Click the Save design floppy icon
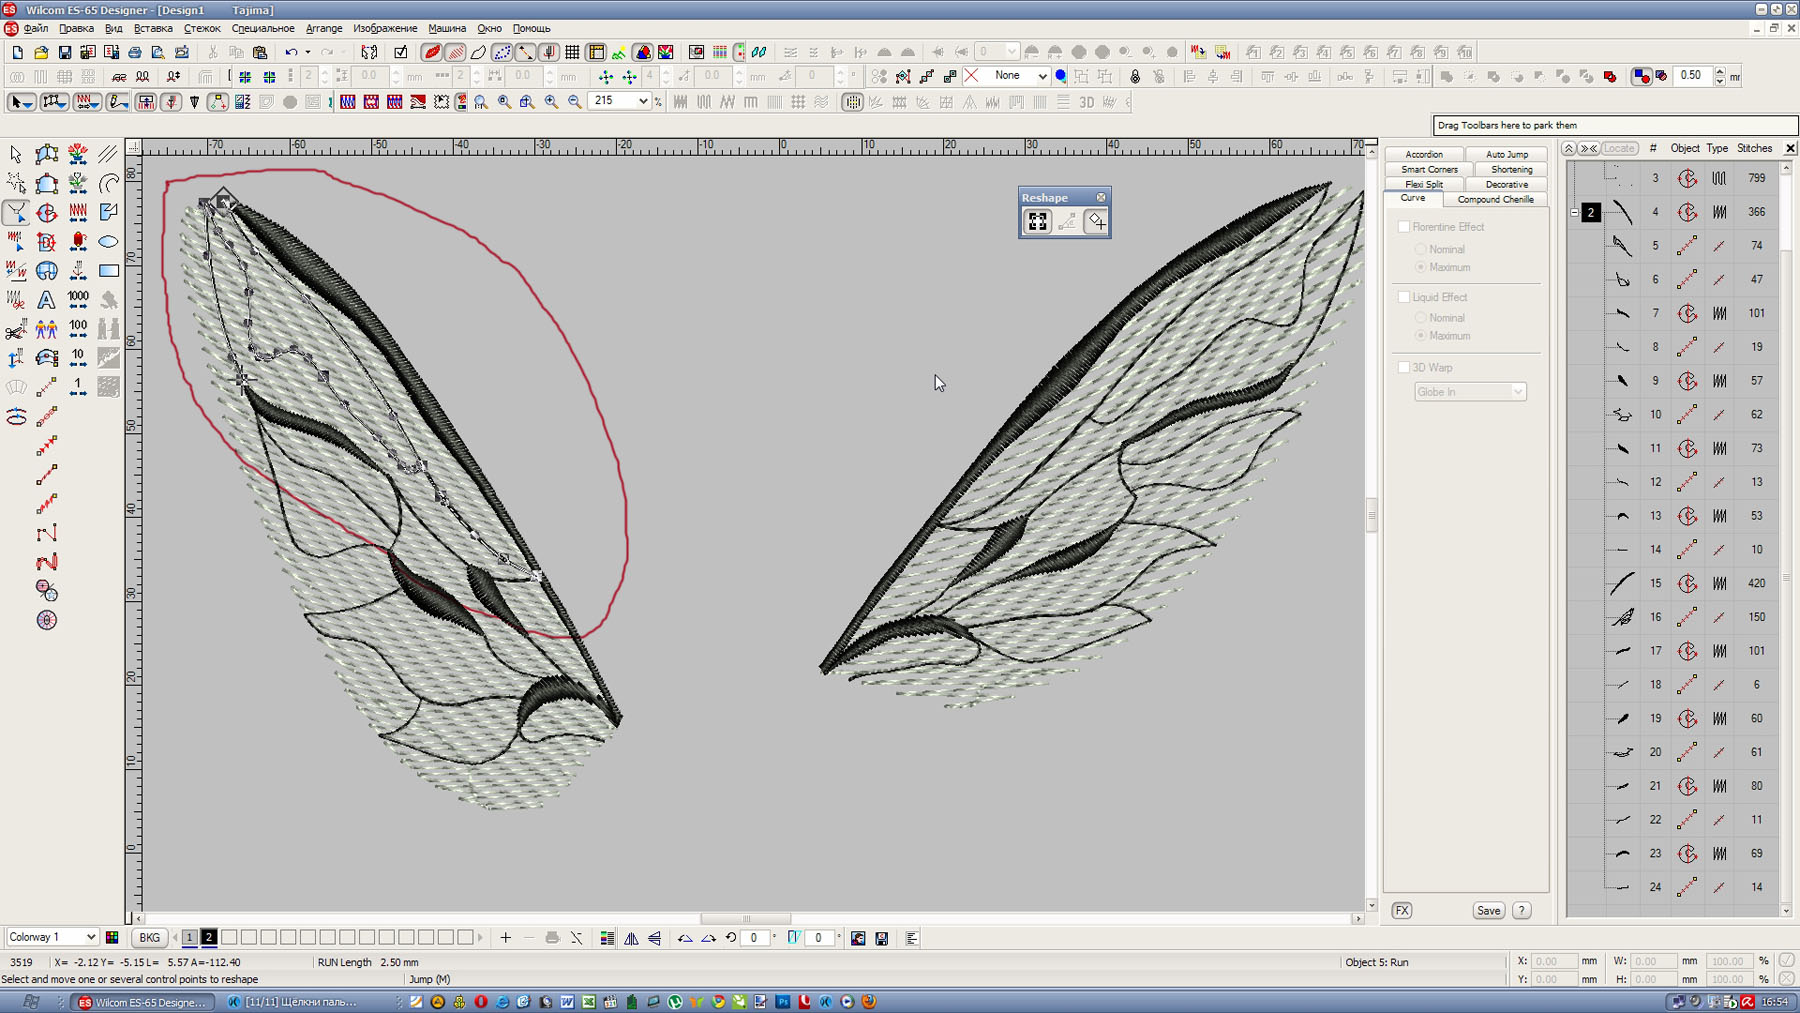 (x=65, y=52)
